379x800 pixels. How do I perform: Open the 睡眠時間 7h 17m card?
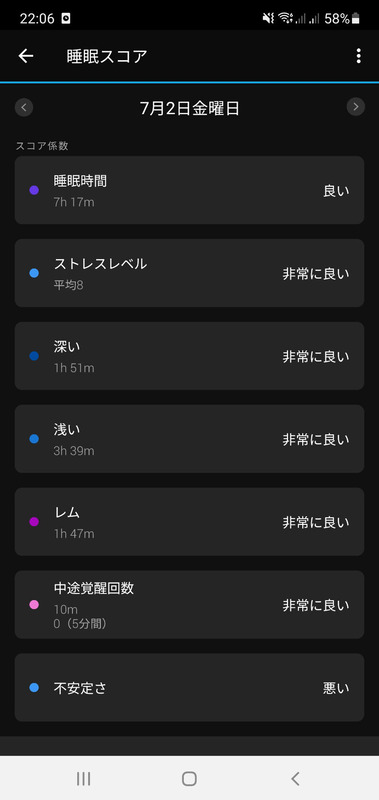(x=189, y=190)
